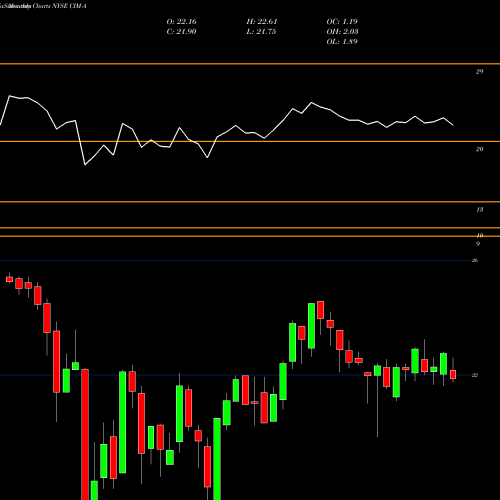Select the 'OC: 1.19' reading
Screen dimensions: 500x500
[x=342, y=22]
